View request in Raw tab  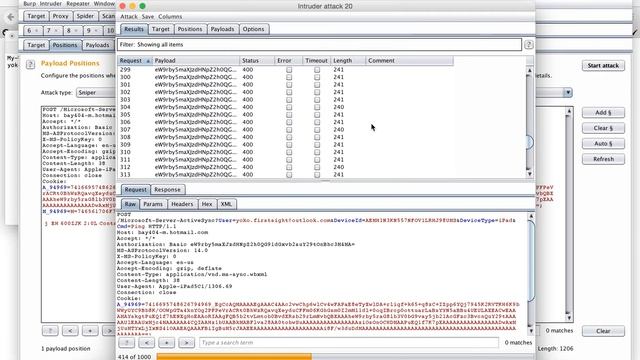(130, 204)
